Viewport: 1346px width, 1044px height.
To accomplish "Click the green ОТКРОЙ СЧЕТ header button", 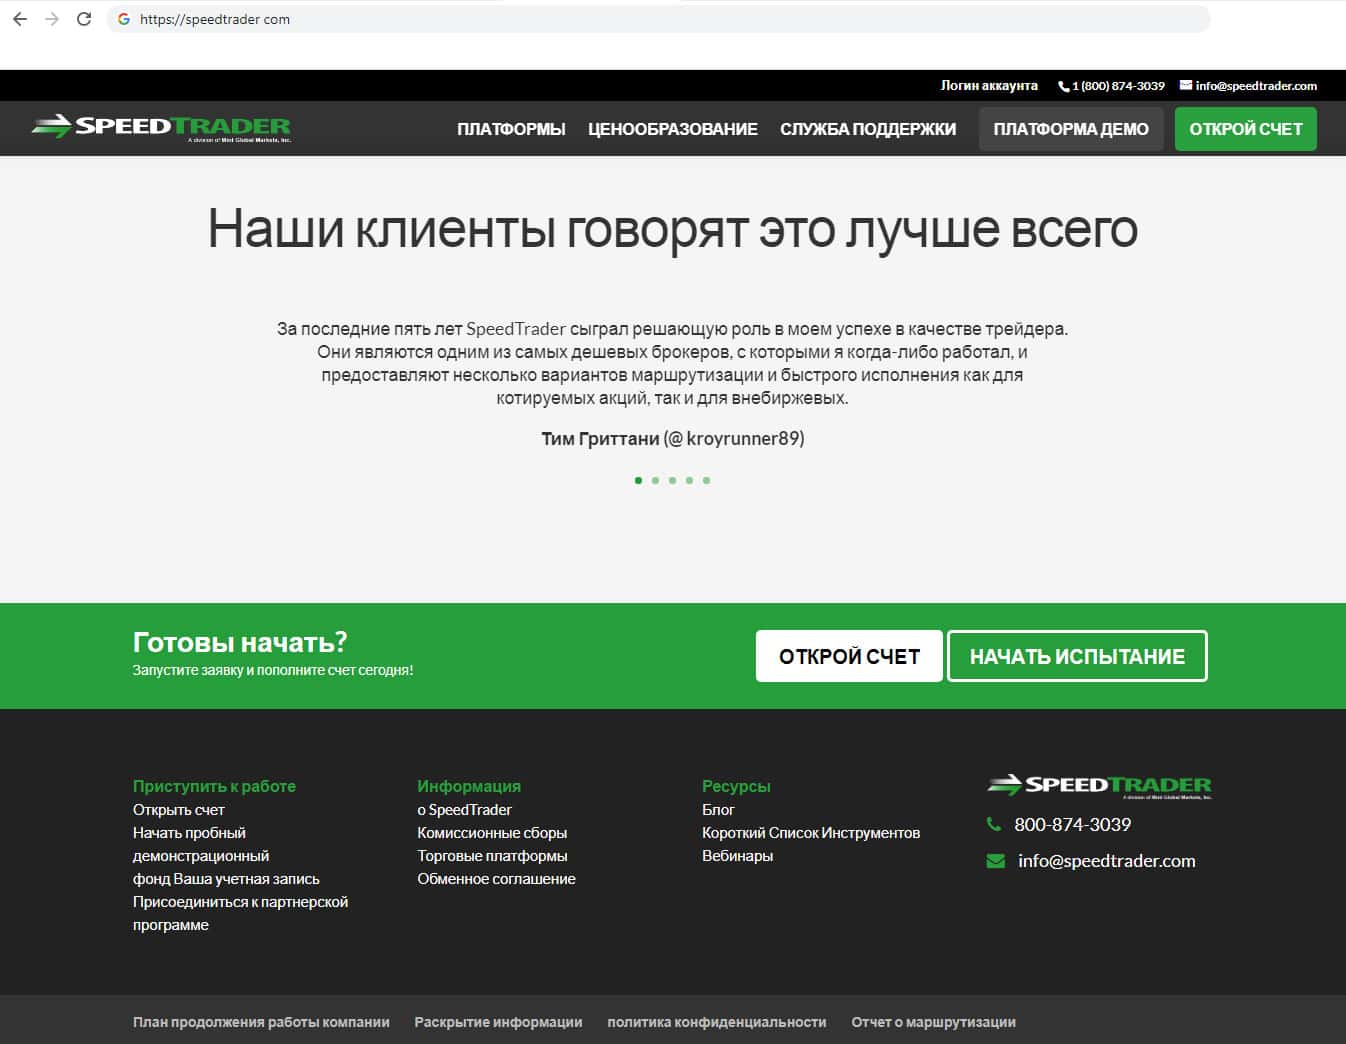I will click(1246, 129).
